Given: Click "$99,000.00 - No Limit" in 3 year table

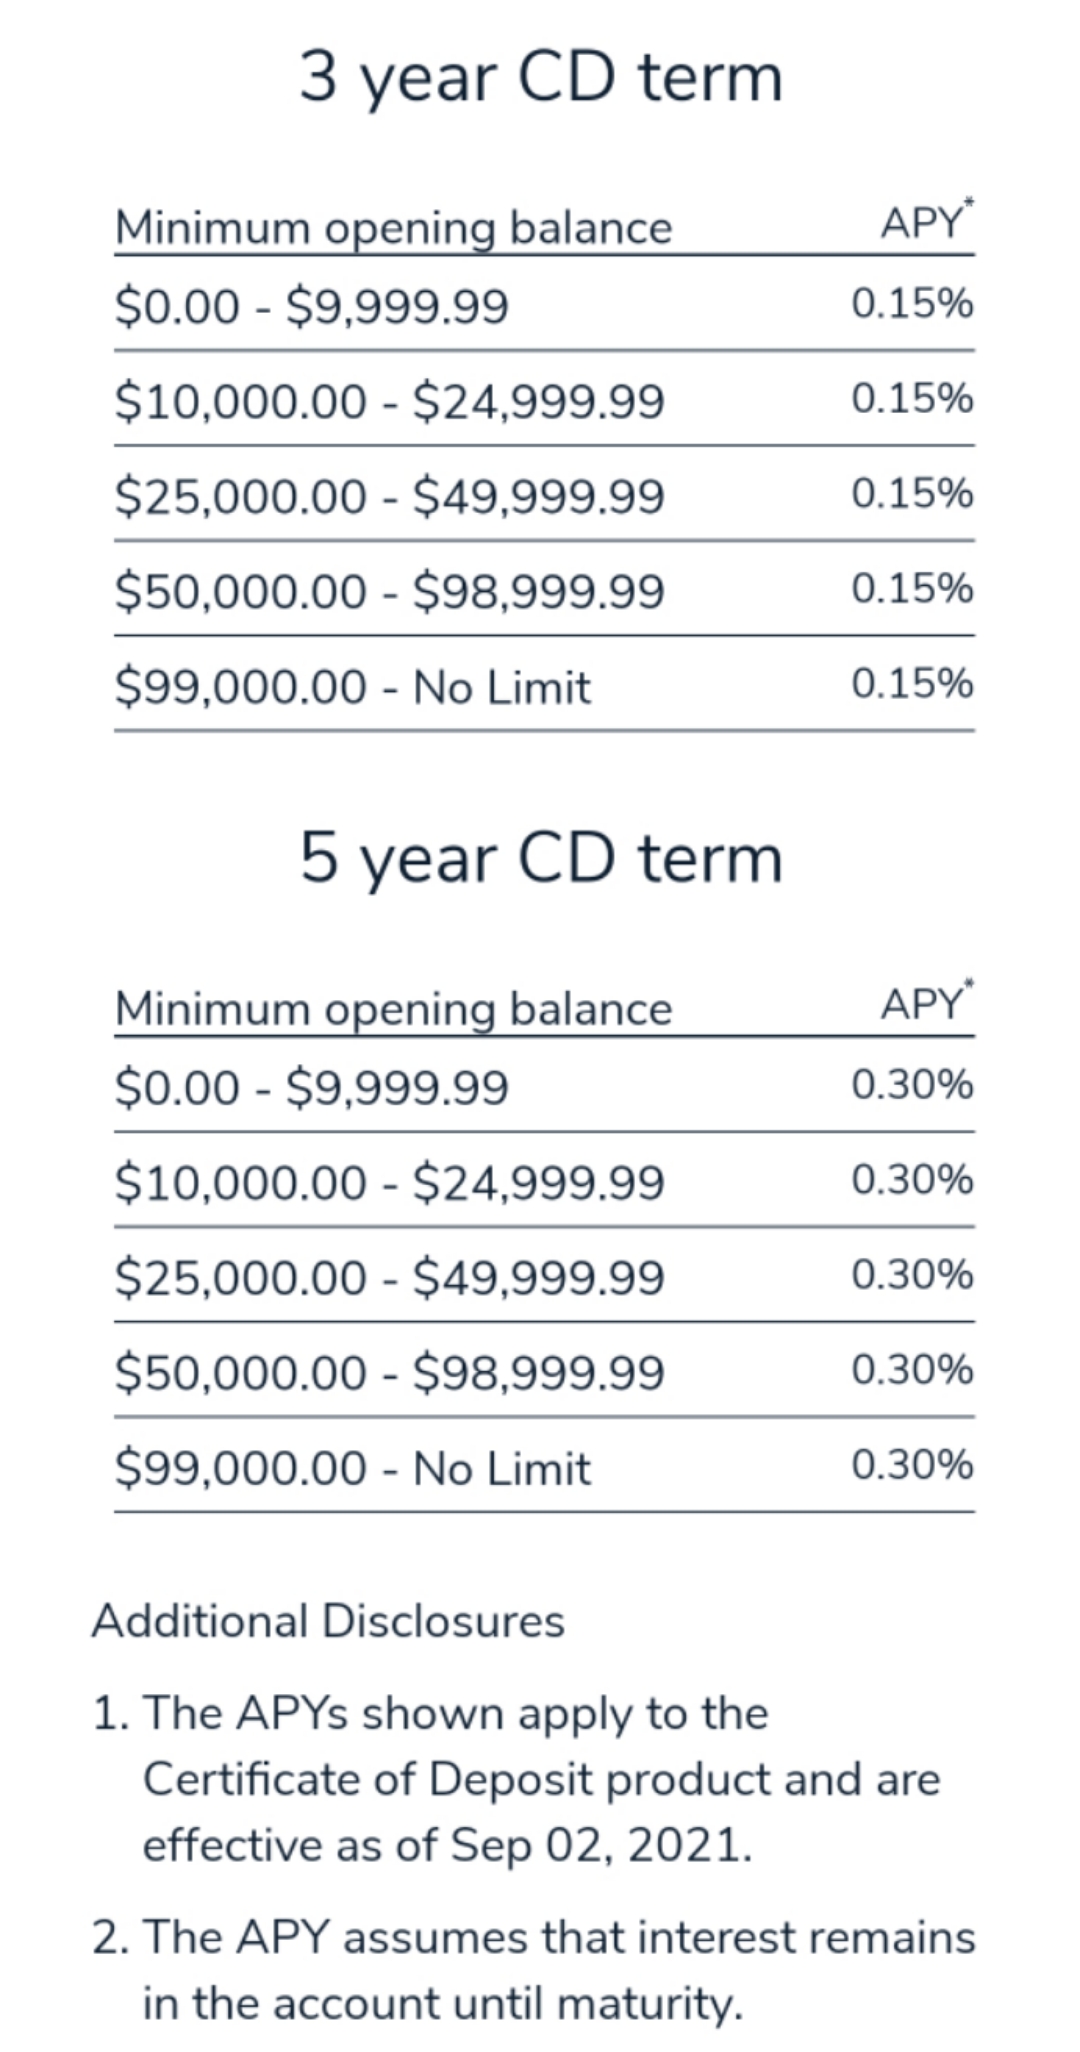Looking at the screenshot, I should coord(352,687).
